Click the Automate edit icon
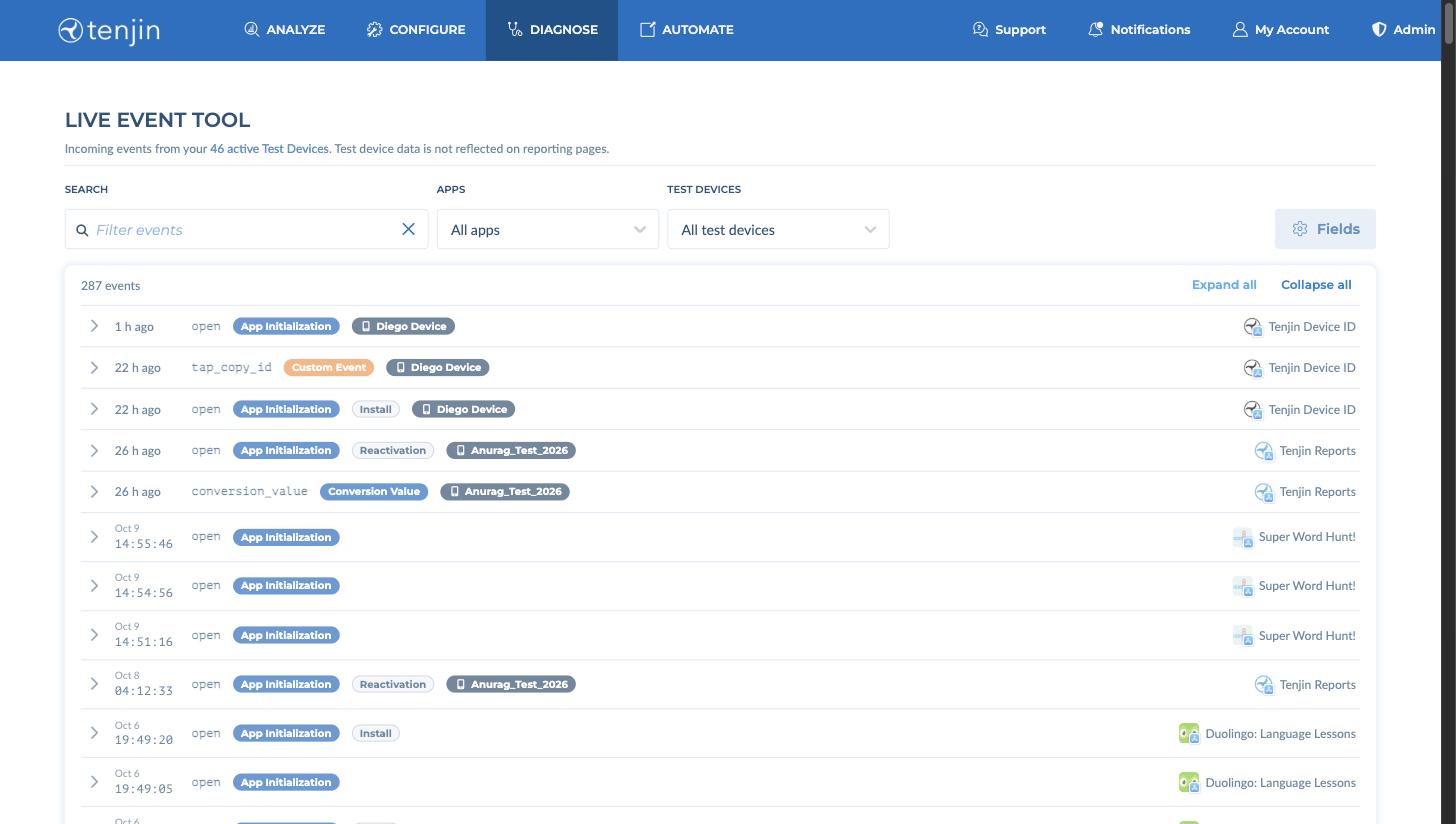This screenshot has width=1456, height=824. (647, 30)
